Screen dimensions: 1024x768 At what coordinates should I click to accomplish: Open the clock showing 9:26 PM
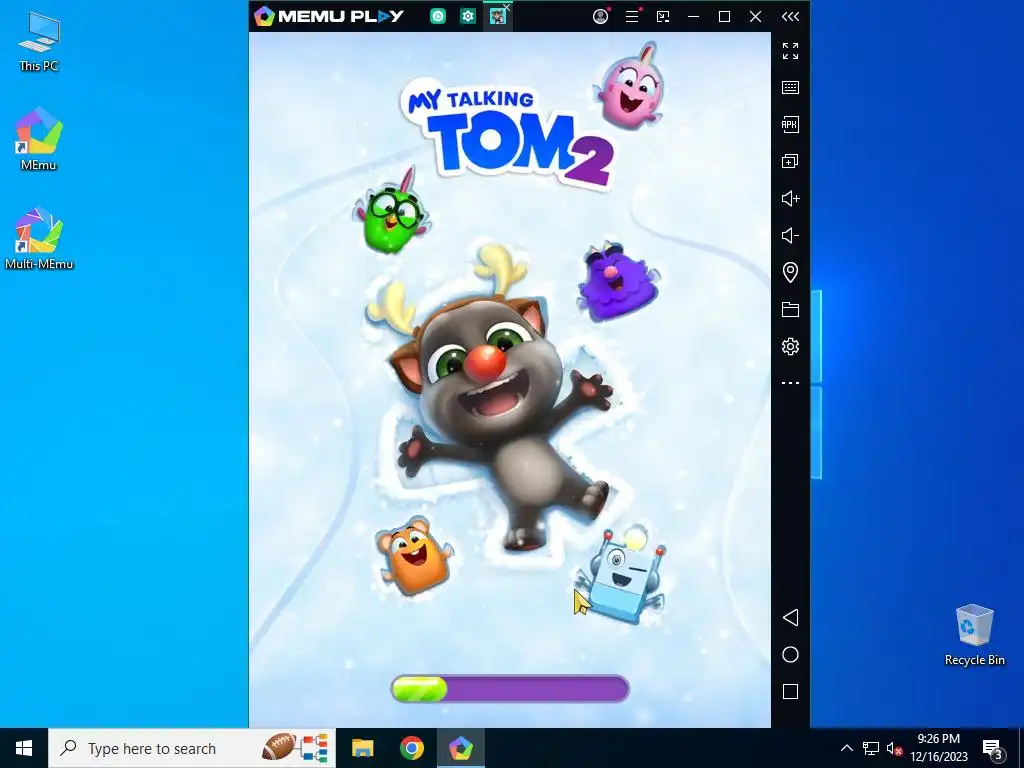(938, 748)
